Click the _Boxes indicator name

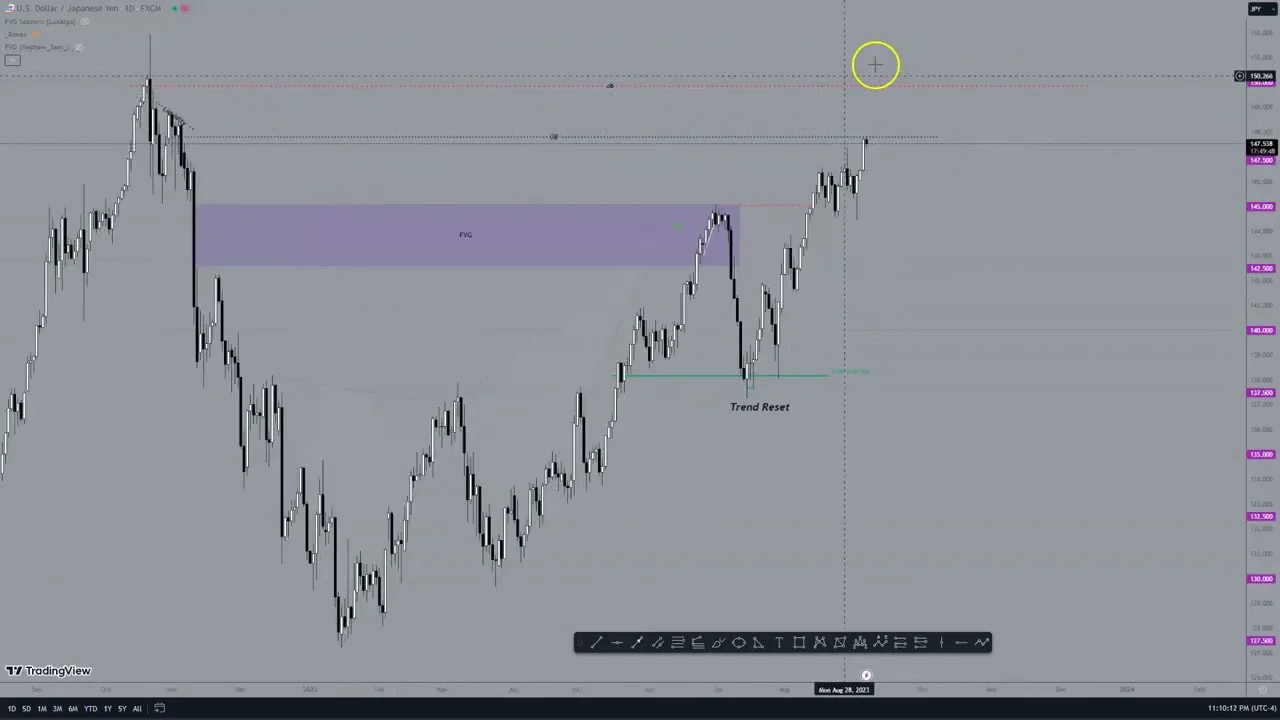(x=17, y=34)
